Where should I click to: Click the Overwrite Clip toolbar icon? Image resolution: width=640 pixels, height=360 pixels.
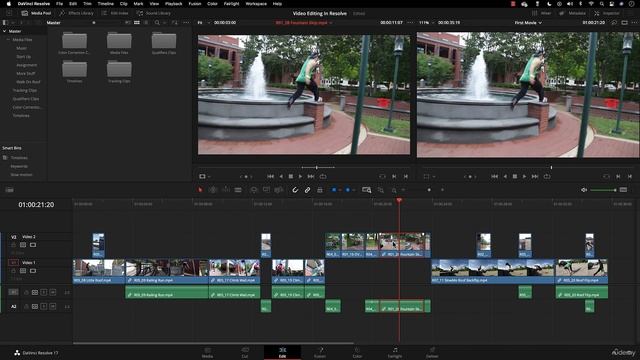266,190
